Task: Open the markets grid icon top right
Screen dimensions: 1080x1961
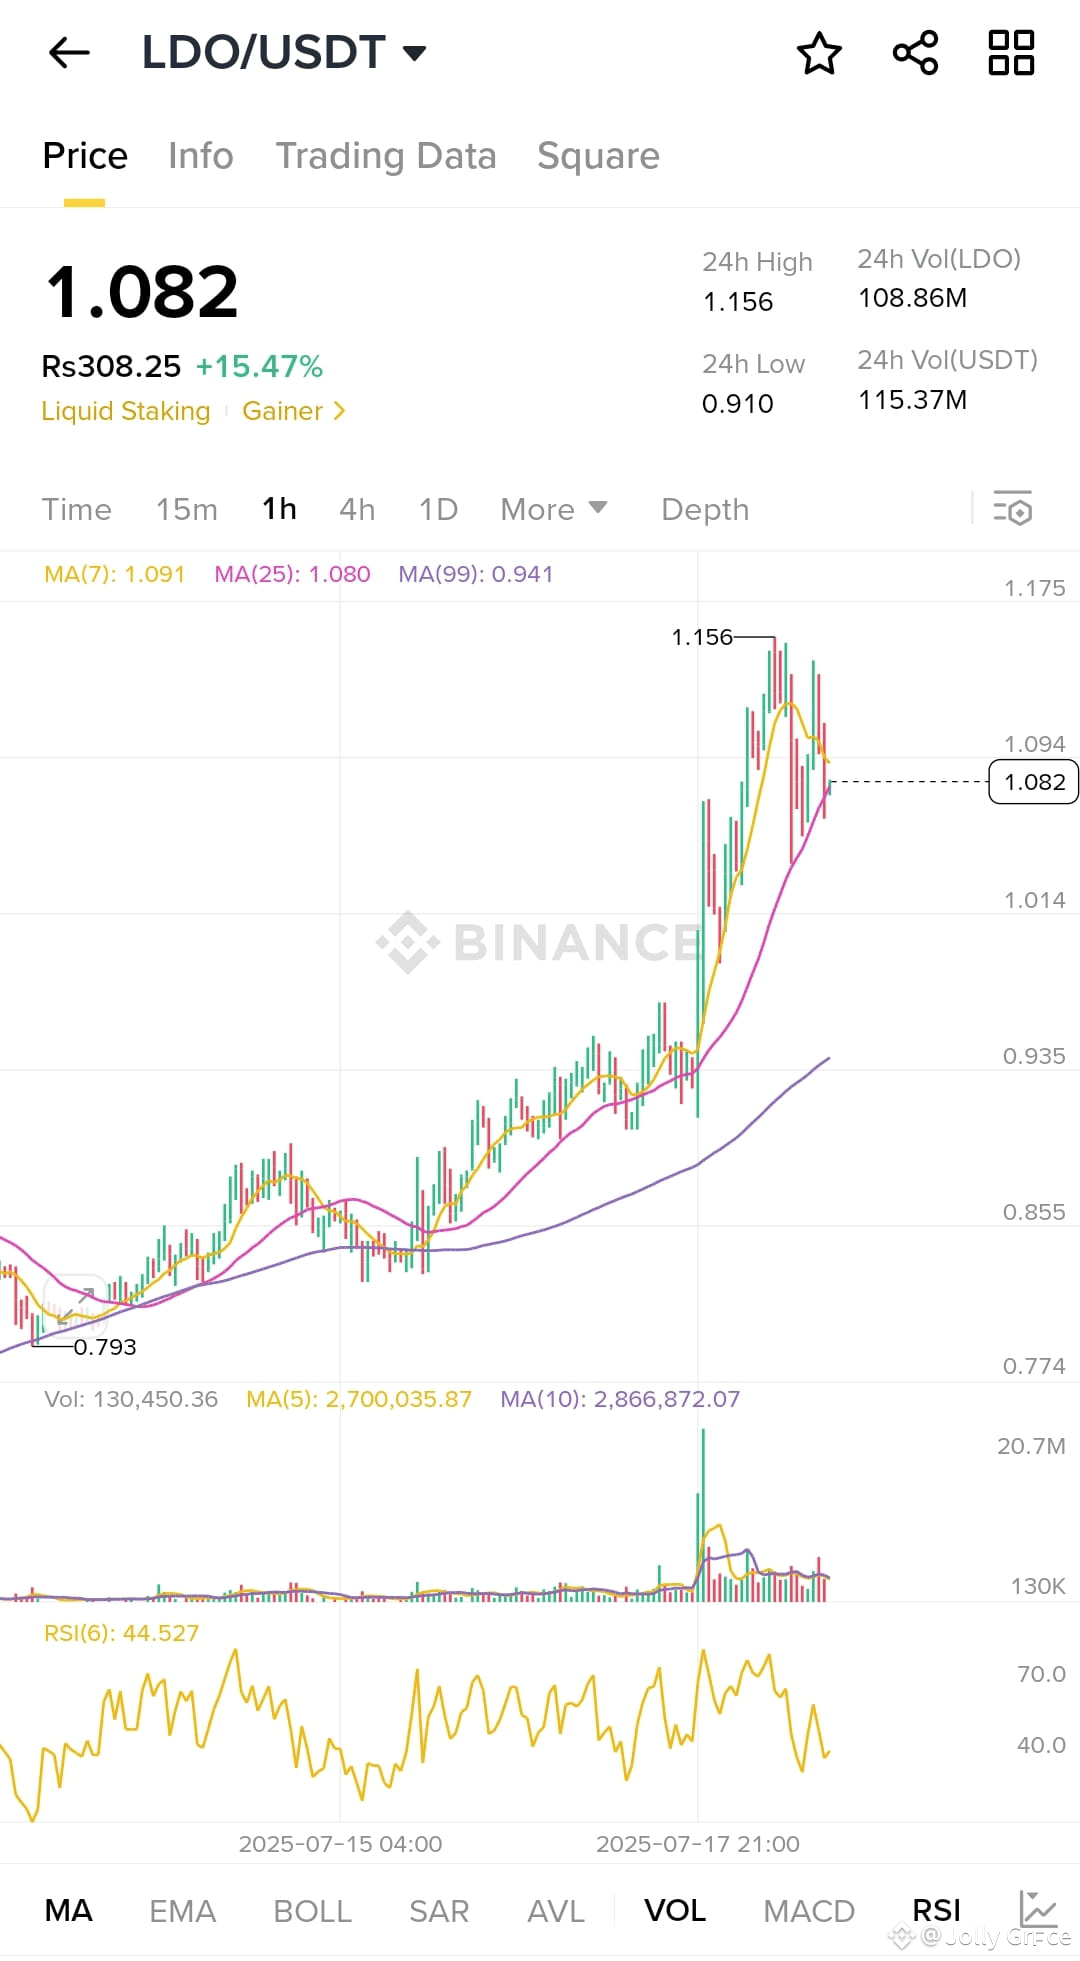Action: tap(1012, 55)
